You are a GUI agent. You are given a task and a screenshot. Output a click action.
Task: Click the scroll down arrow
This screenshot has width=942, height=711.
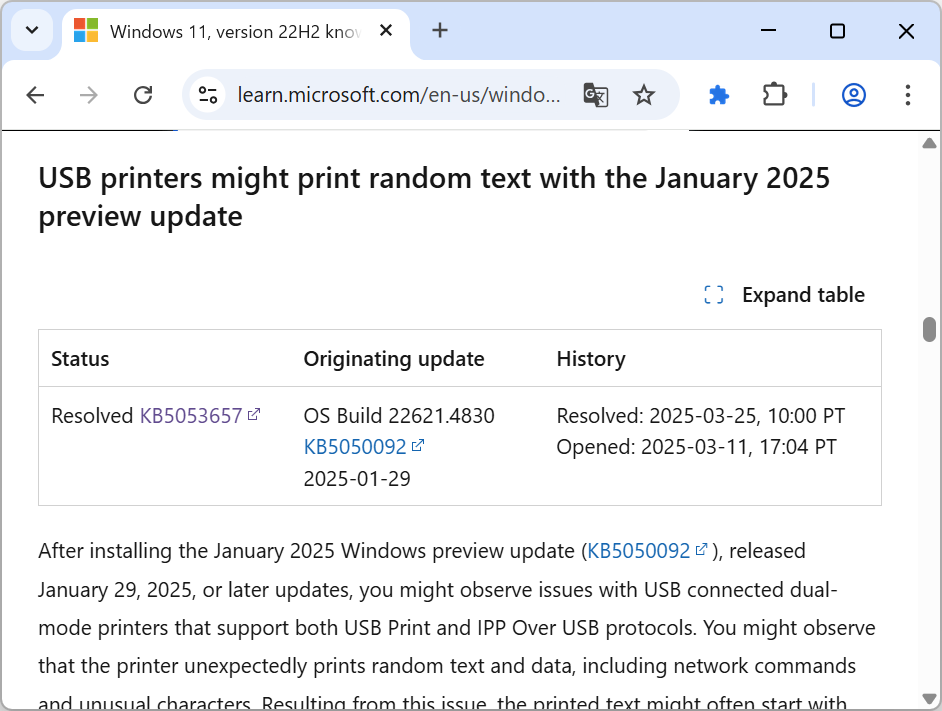(x=929, y=698)
